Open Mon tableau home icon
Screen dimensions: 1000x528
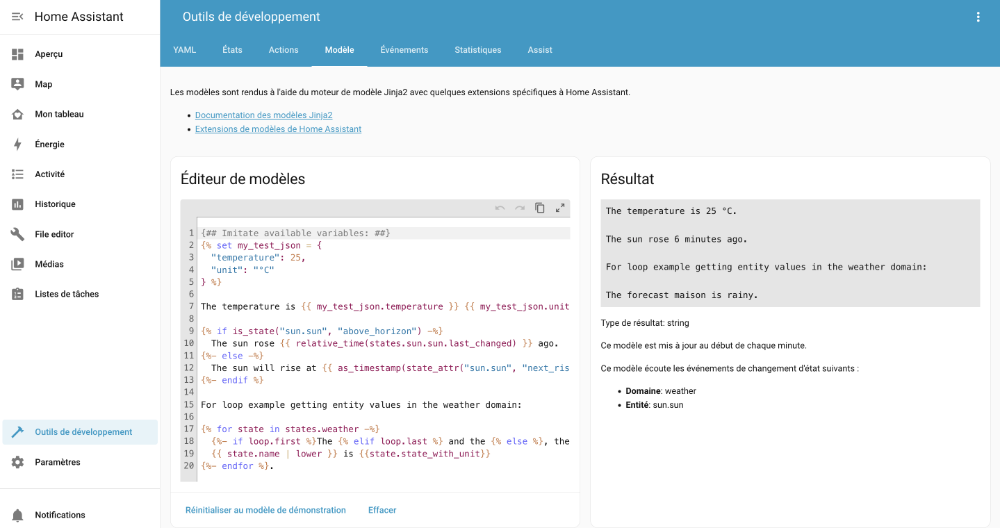pyautogui.click(x=17, y=114)
